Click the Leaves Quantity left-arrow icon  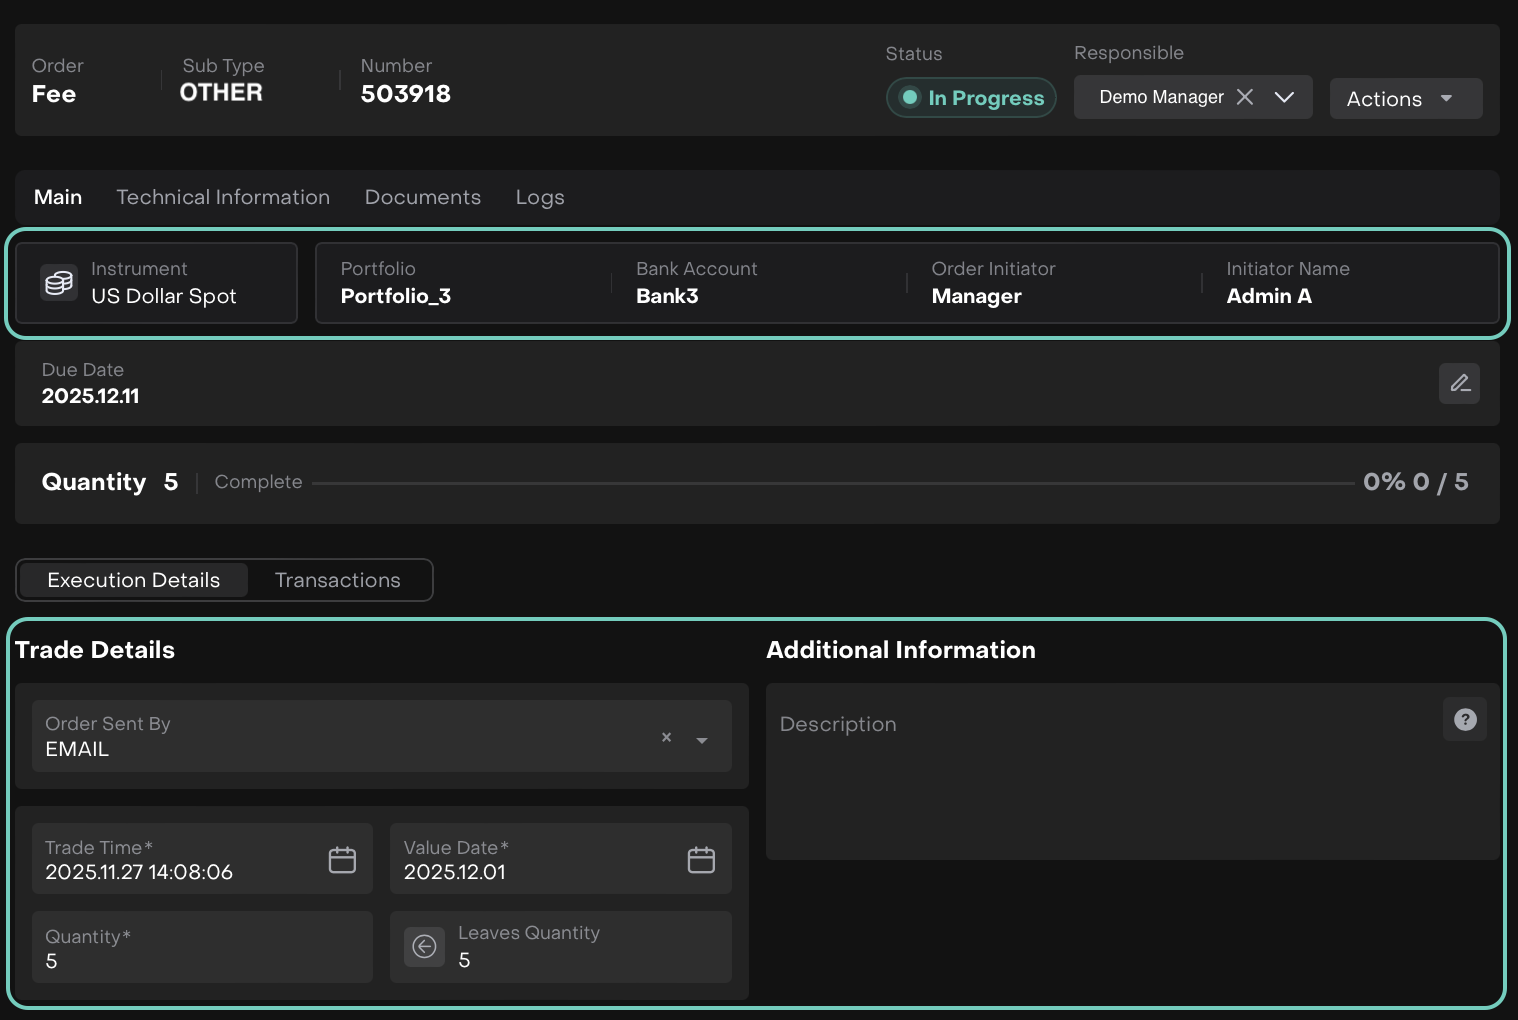(x=424, y=947)
